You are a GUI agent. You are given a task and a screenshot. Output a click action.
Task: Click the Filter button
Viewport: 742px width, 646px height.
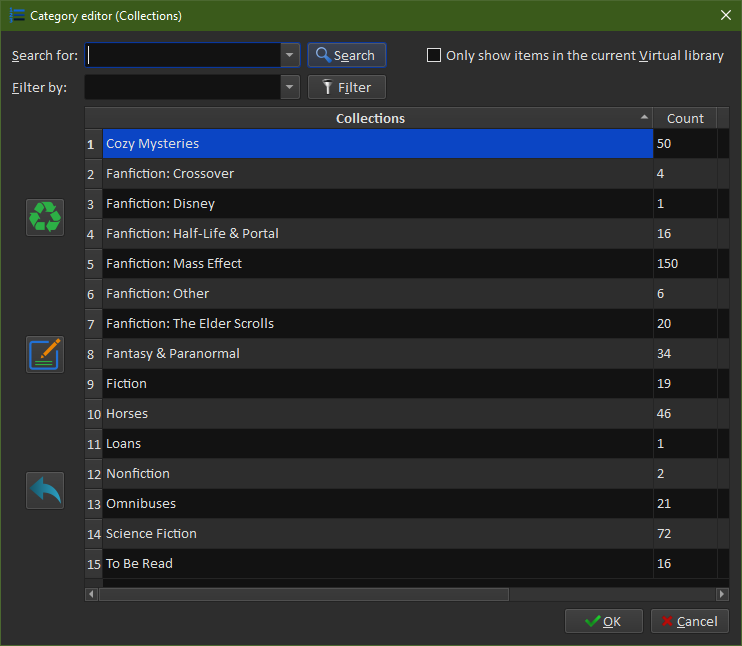coord(347,87)
